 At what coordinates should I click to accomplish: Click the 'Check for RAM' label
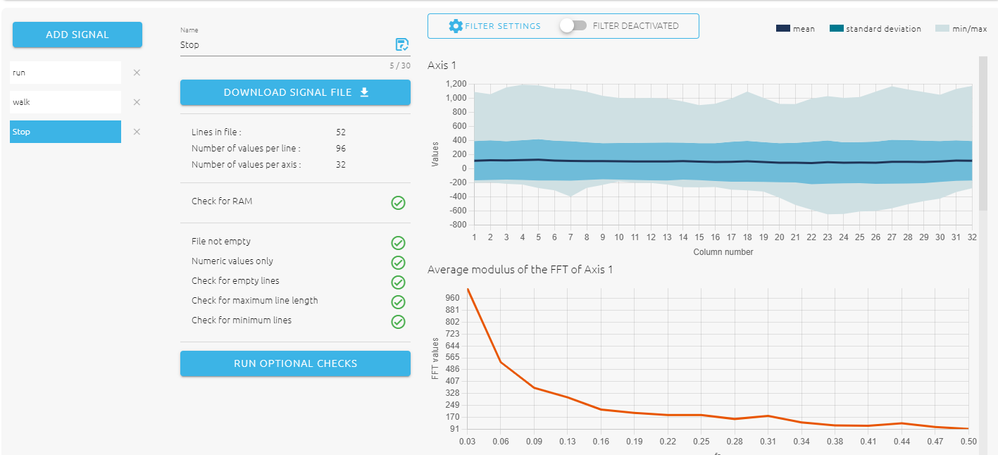point(221,202)
